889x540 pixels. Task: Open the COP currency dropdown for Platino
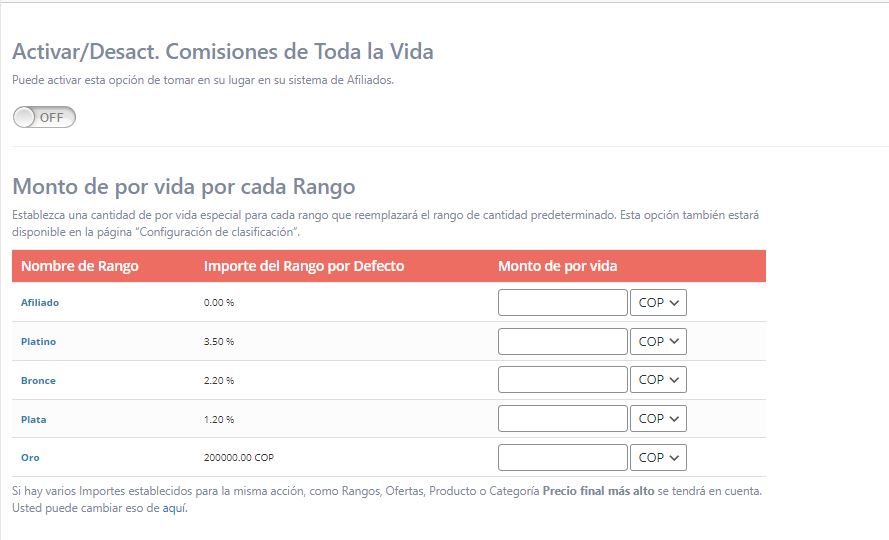click(658, 341)
